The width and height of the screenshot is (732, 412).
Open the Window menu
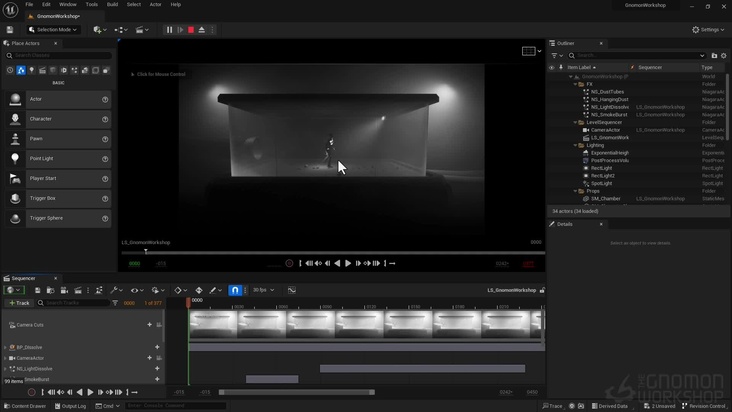tap(68, 5)
